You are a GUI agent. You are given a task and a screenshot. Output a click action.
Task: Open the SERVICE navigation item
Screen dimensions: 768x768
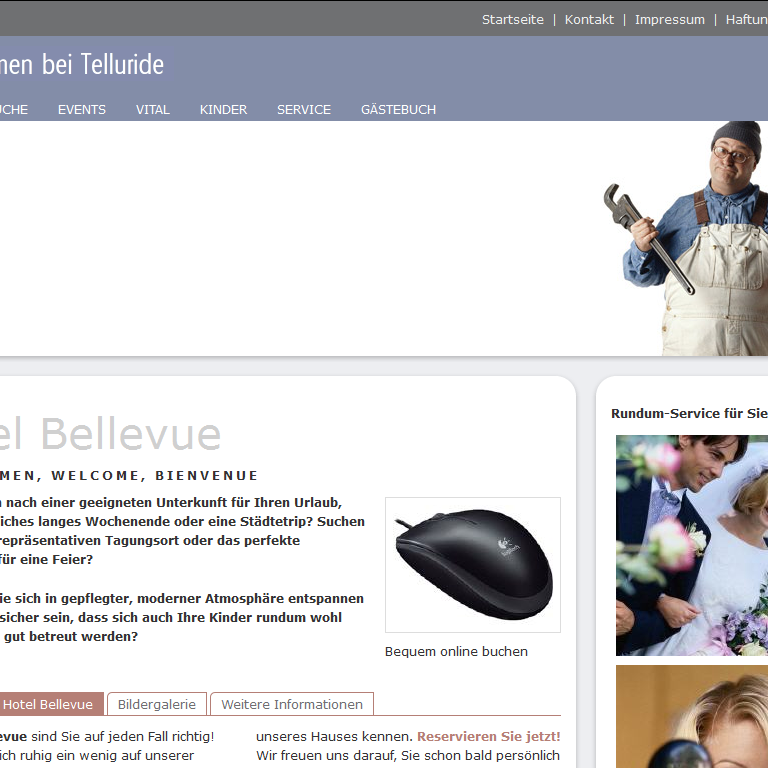[x=304, y=110]
